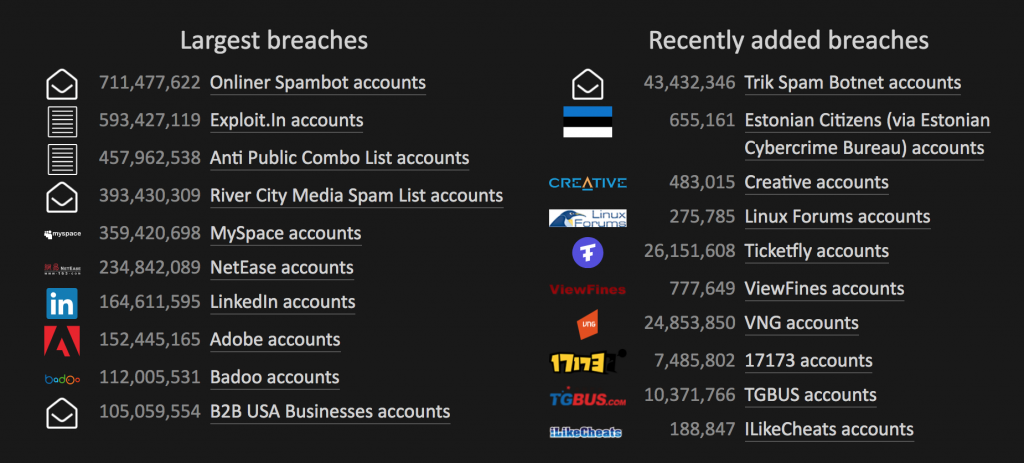1024x463 pixels.
Task: Click the Creative brand logo
Action: [588, 183]
